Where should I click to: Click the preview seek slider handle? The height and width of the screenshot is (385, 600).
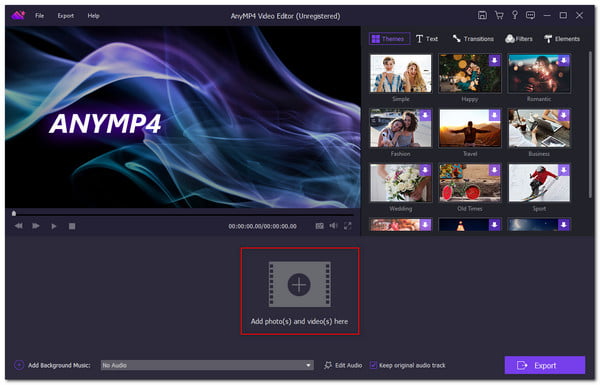pos(14,213)
